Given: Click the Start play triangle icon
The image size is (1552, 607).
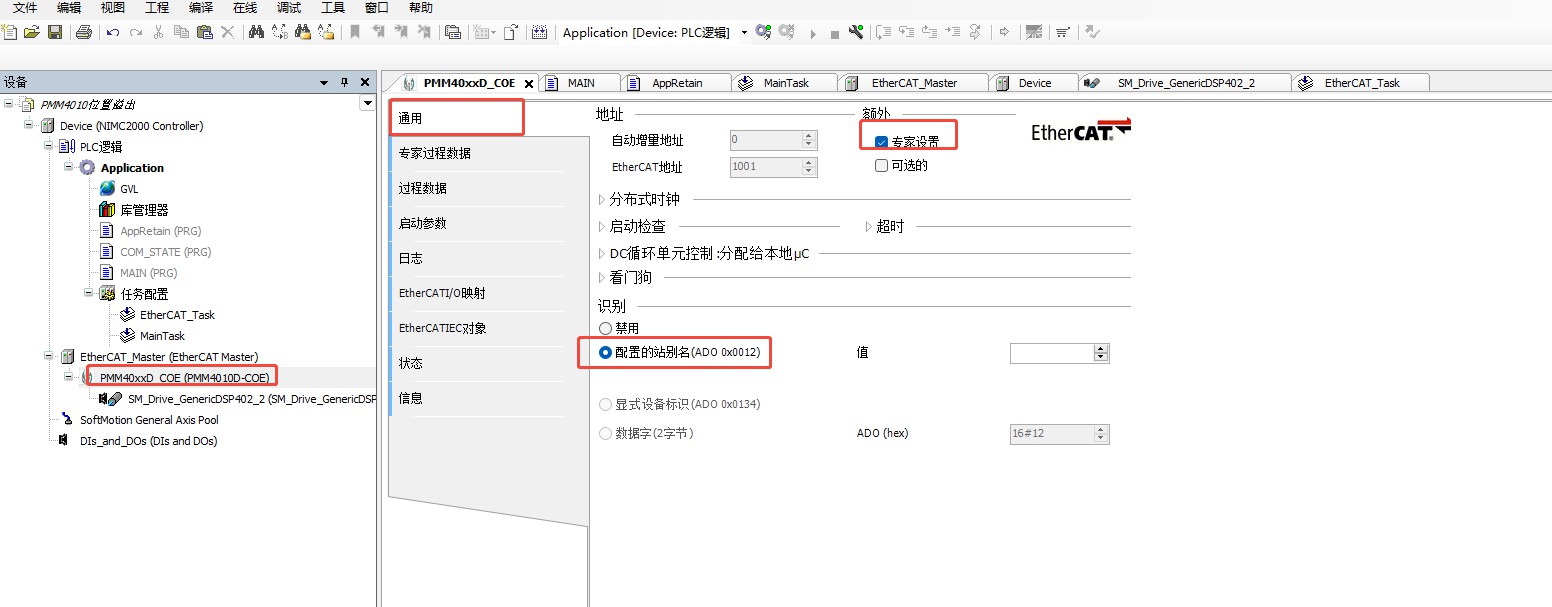Looking at the screenshot, I should point(813,33).
